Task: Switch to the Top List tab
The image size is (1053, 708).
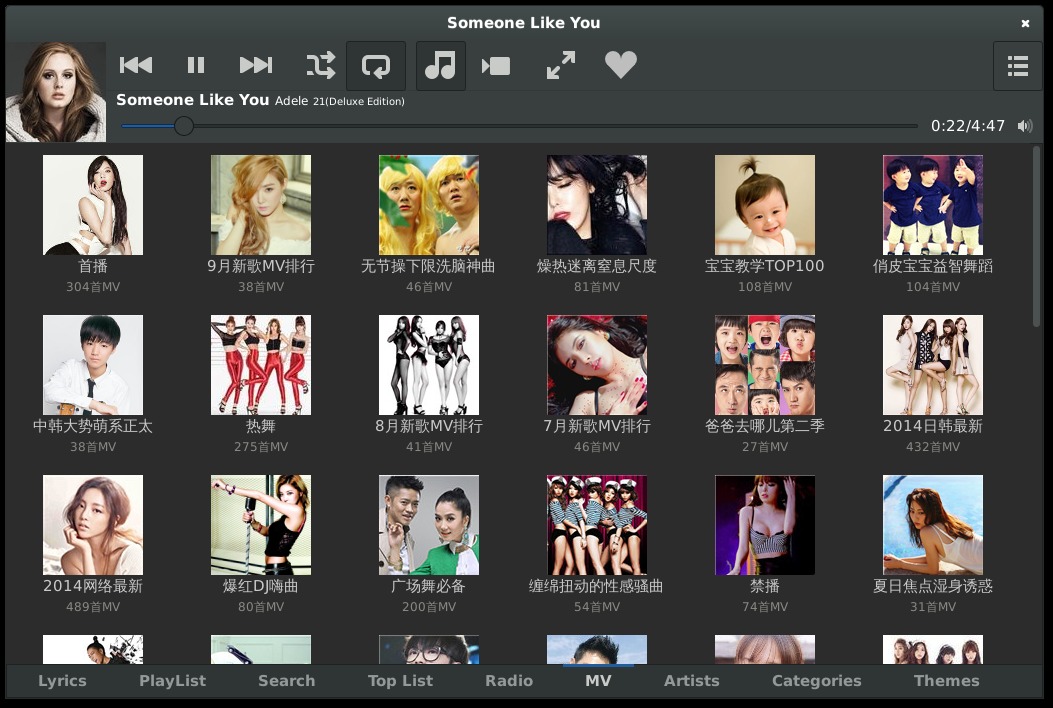Action: pyautogui.click(x=400, y=680)
